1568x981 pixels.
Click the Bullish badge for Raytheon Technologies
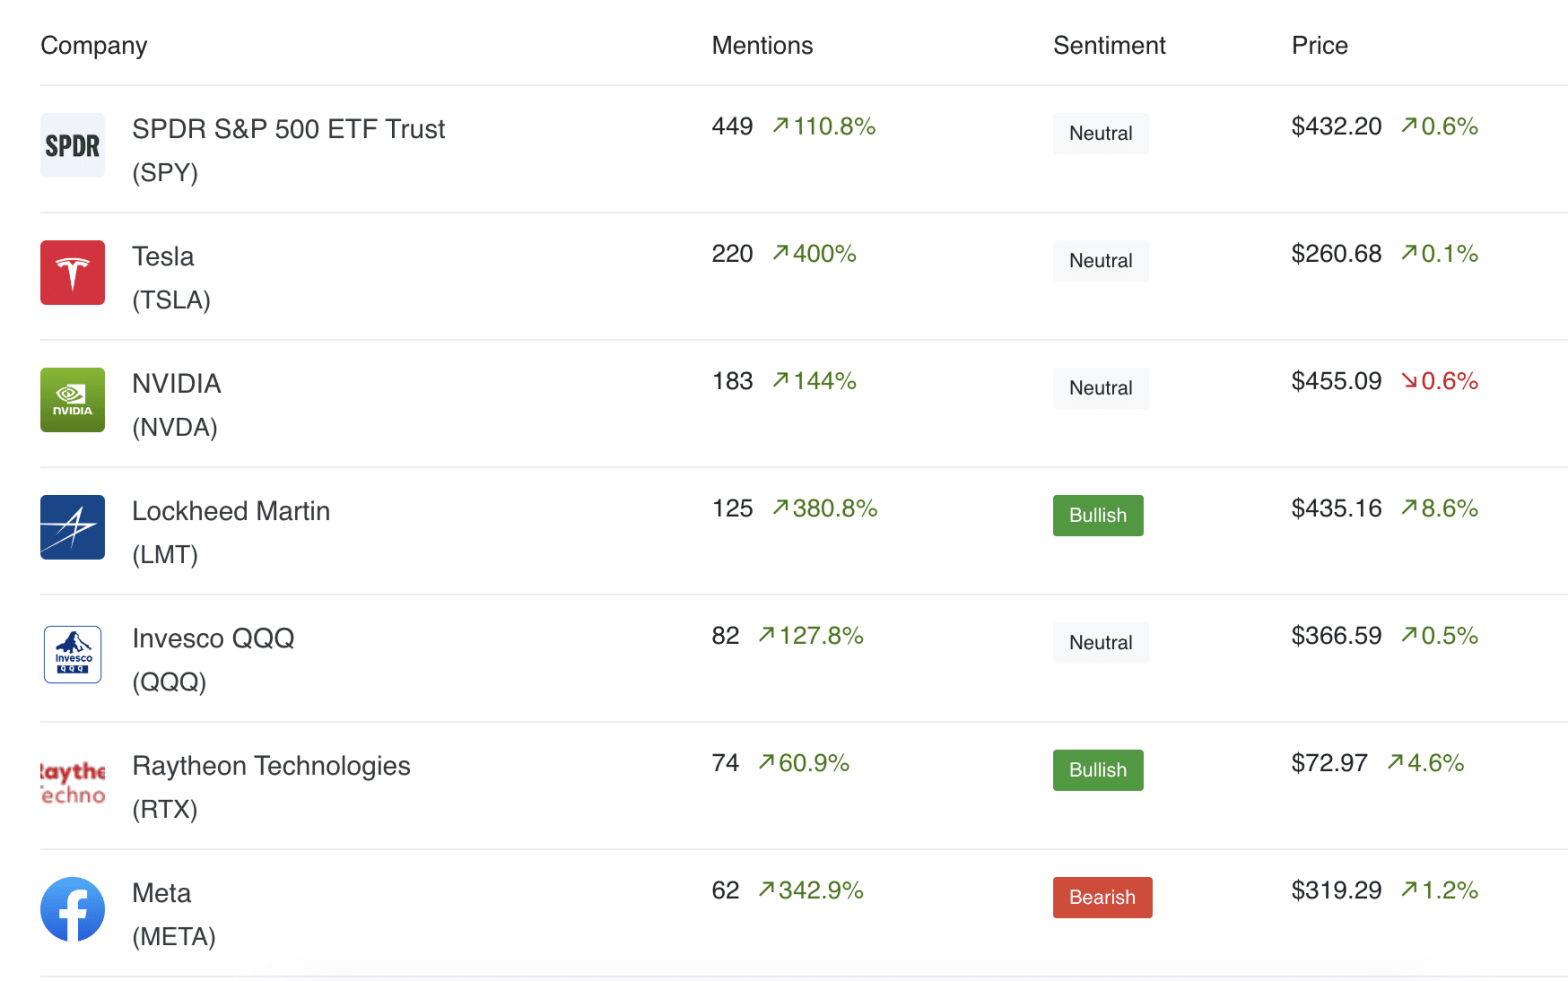[1097, 770]
